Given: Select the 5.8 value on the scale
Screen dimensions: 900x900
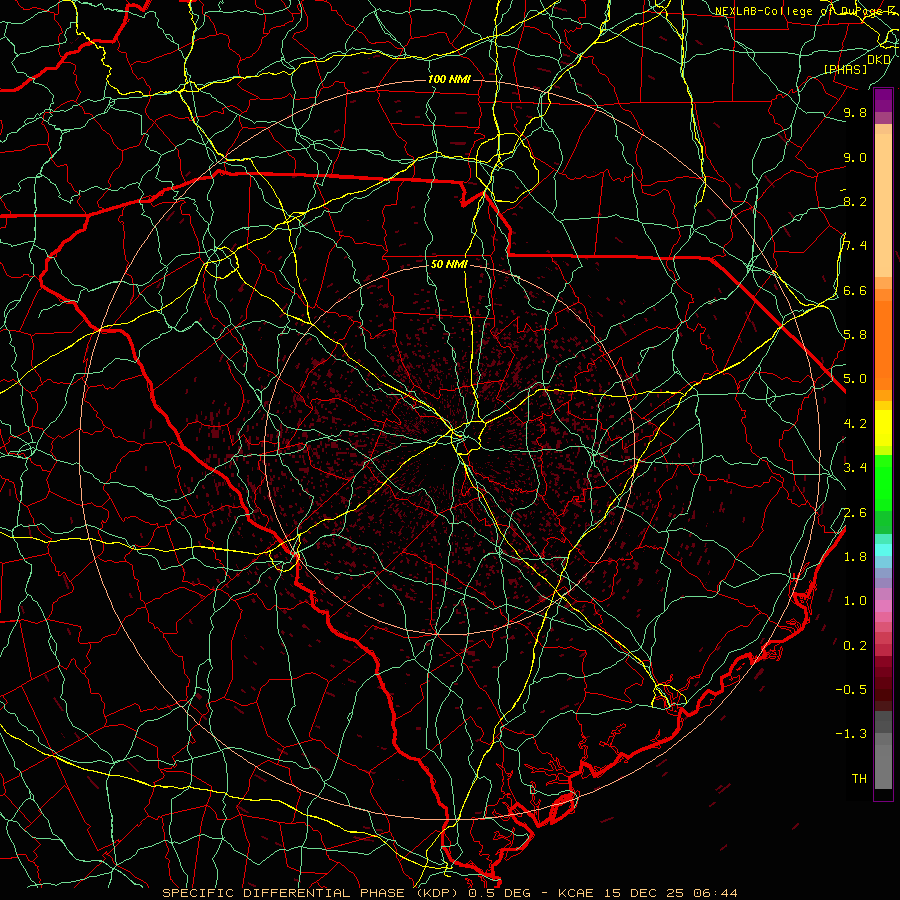Looking at the screenshot, I should tap(855, 335).
